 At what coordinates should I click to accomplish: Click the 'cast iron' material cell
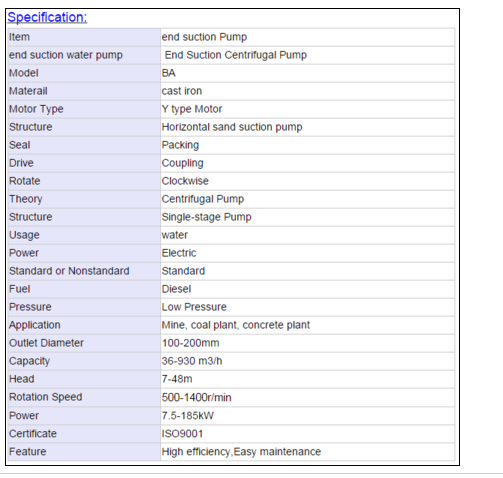[x=307, y=91]
